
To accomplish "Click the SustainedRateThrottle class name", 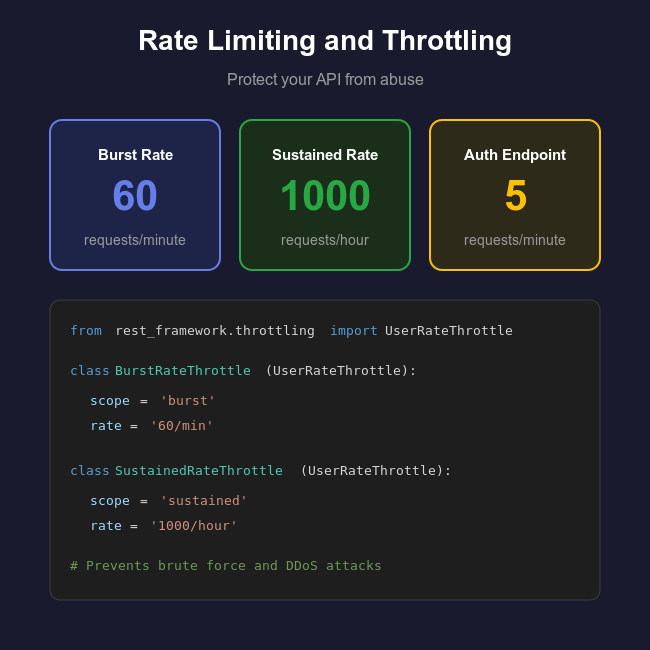I will 199,471.
